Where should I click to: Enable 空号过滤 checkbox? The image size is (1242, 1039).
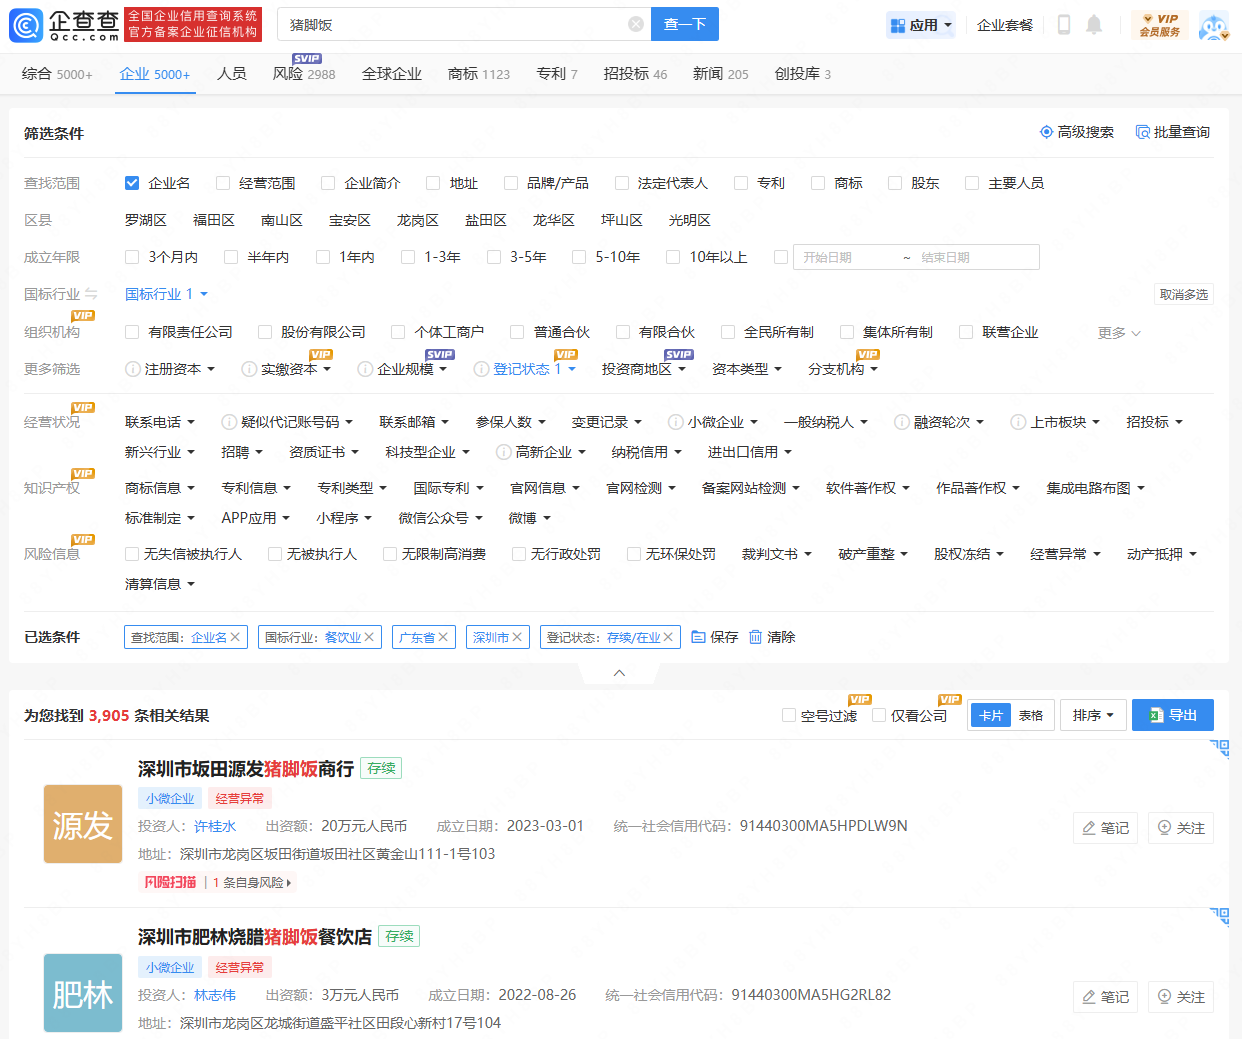[789, 715]
